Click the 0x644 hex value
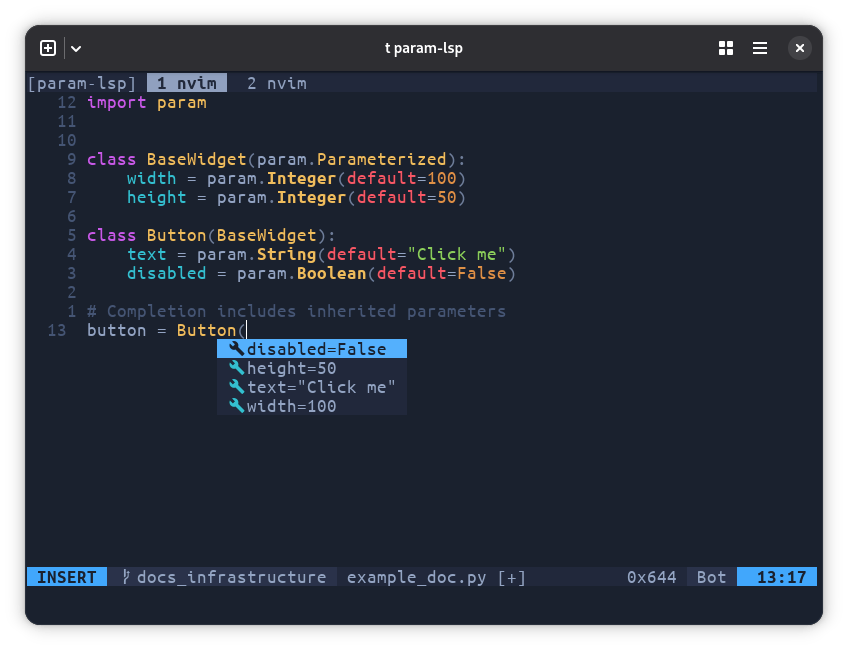848x650 pixels. pyautogui.click(x=651, y=577)
